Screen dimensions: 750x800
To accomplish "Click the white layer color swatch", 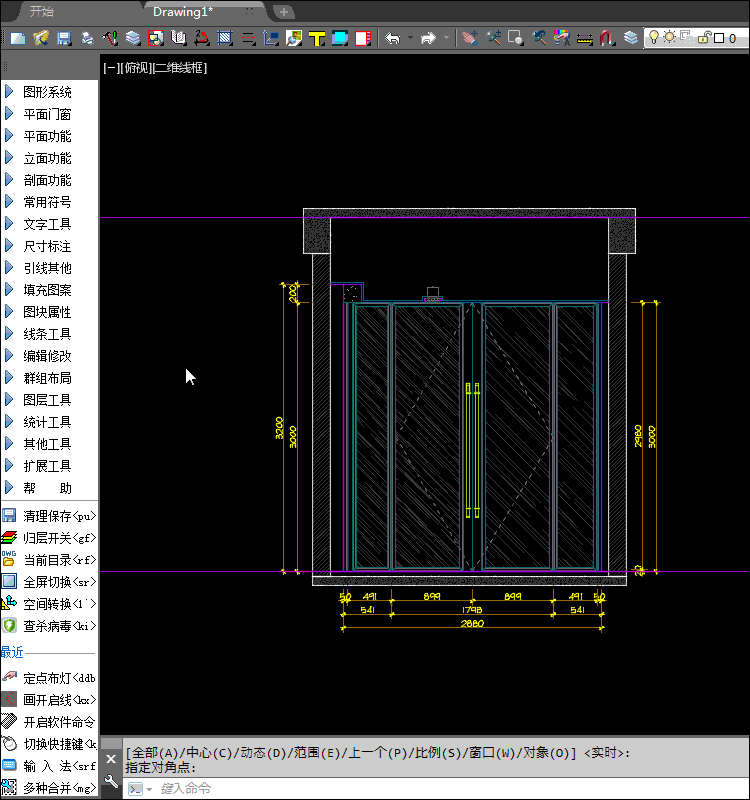I will coord(719,38).
